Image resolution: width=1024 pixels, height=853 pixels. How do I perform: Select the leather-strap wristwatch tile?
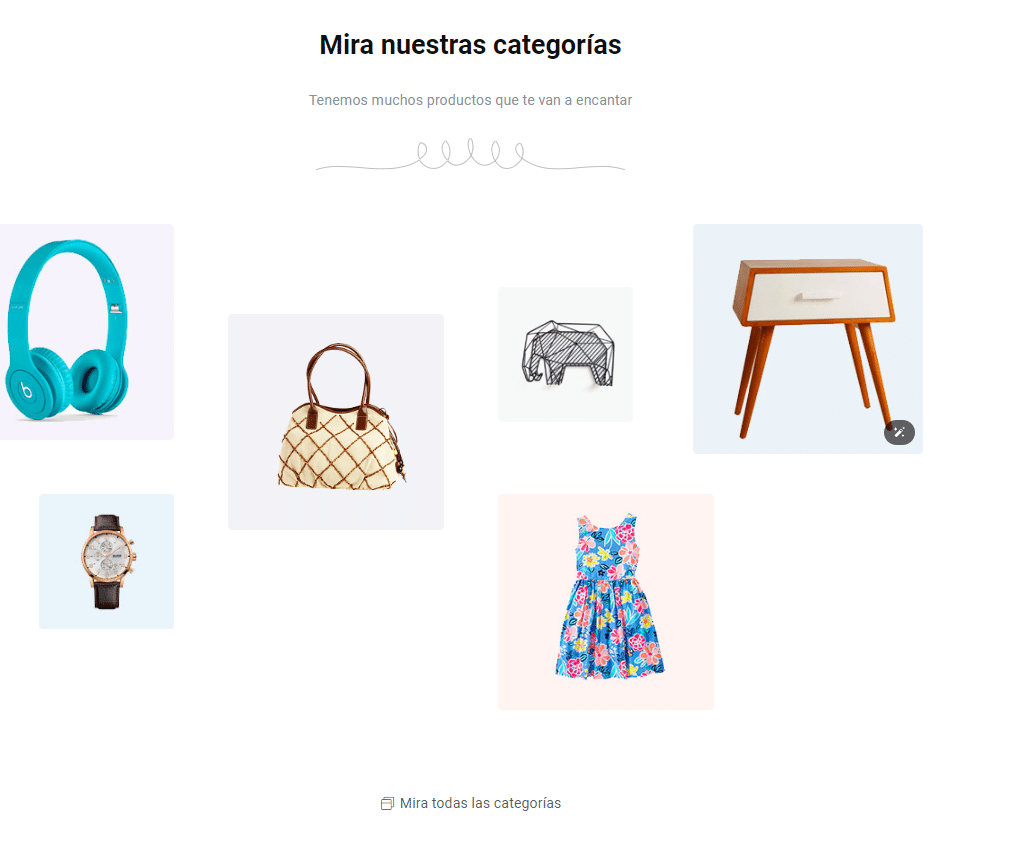(106, 562)
